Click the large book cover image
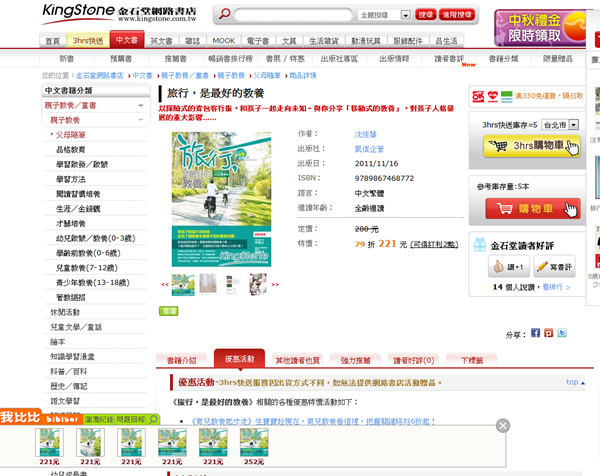Image resolution: width=600 pixels, height=476 pixels. 221,199
